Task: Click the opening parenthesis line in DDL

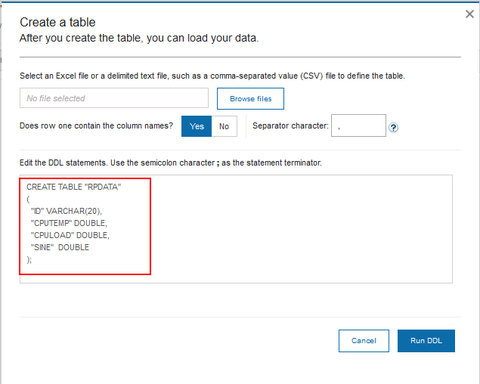Action: [x=28, y=199]
